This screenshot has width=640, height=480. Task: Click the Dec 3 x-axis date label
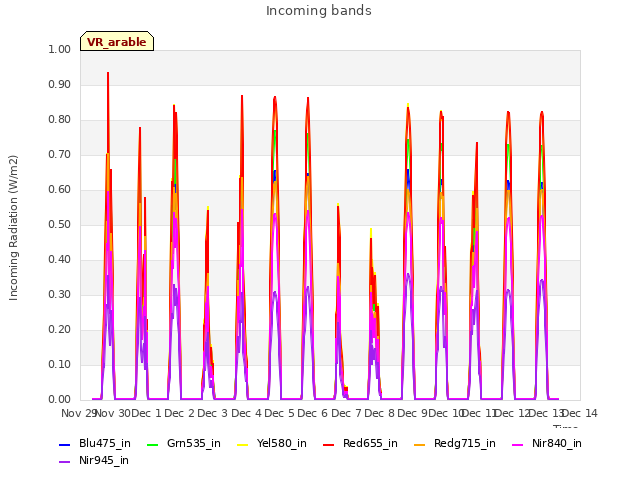tap(213, 413)
